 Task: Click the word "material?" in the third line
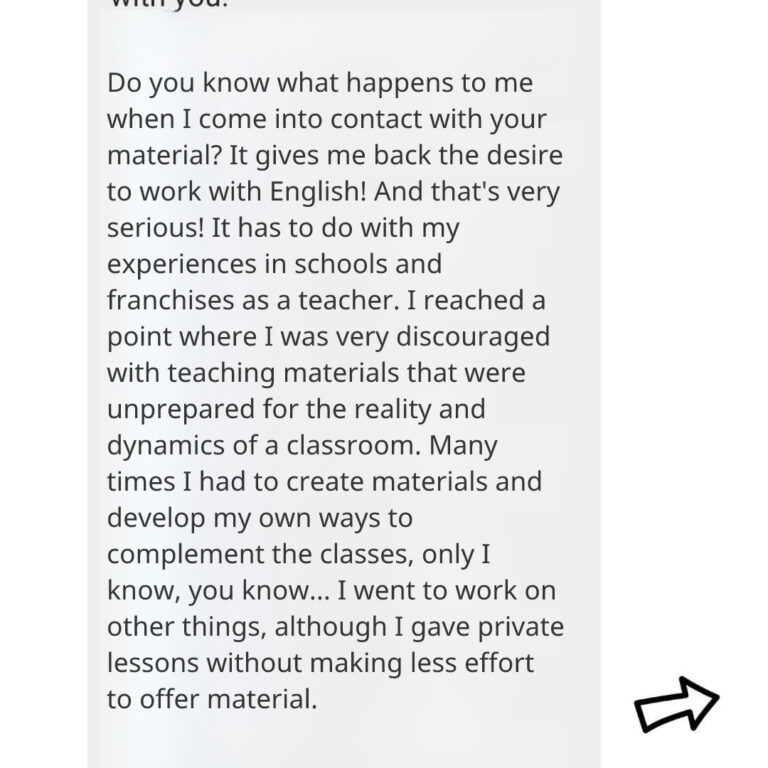(x=165, y=155)
